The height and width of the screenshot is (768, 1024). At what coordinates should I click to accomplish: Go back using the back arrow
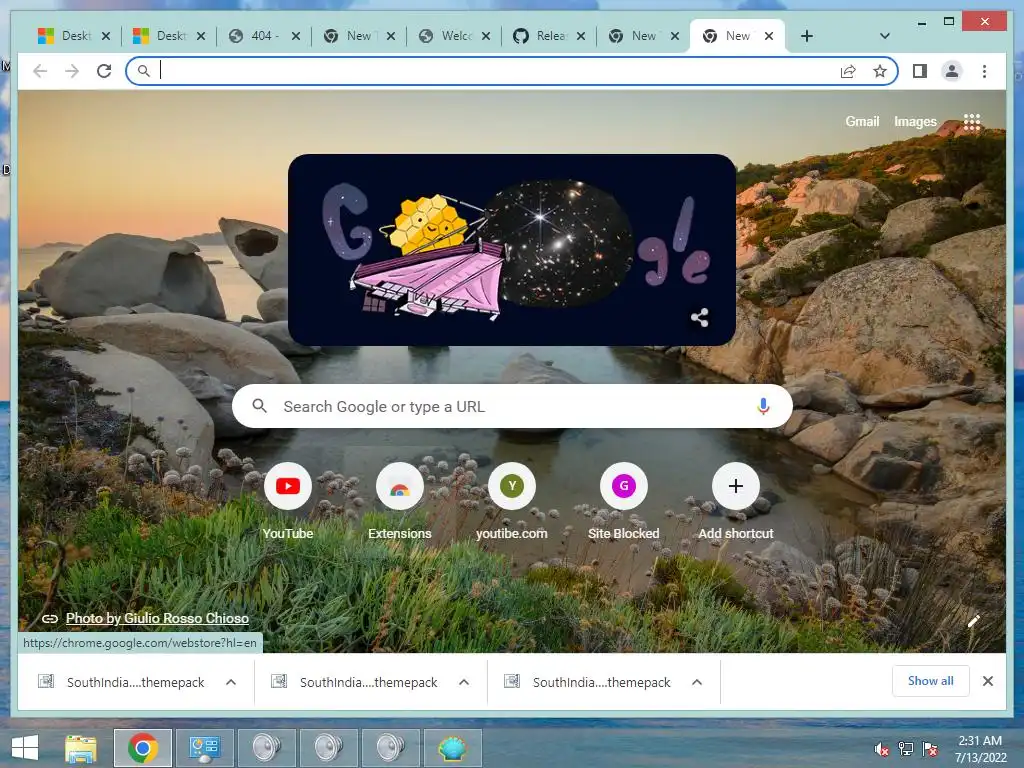[x=40, y=71]
